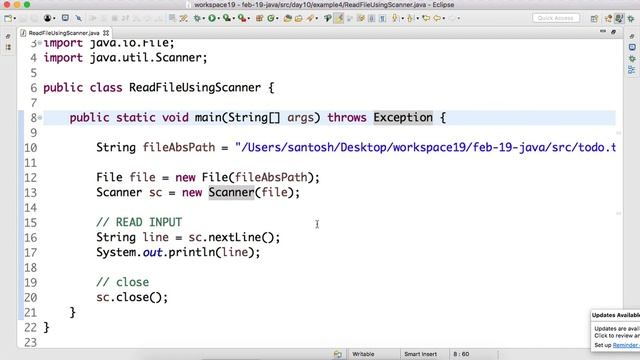Open the Outline view icon in right sidebar
This screenshot has height=360, width=640.
click(x=632, y=70)
